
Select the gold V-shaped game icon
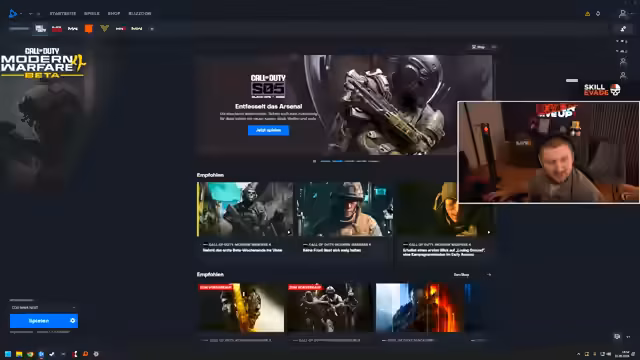point(104,29)
